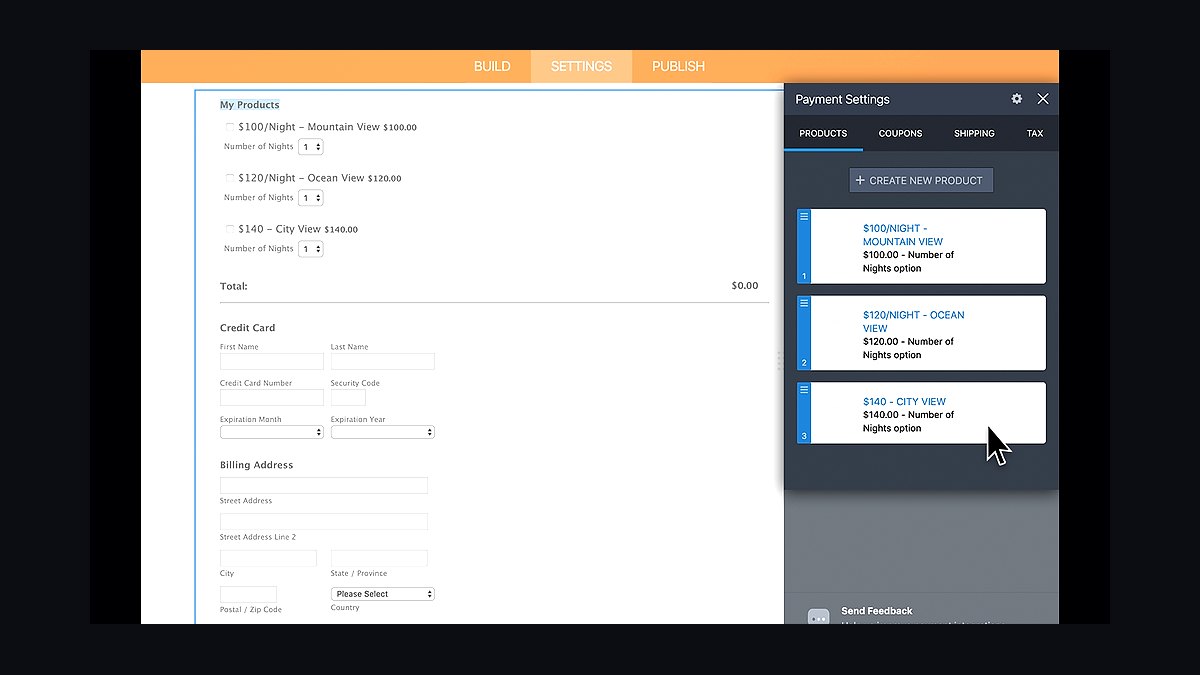Open the SHIPPING tab
The width and height of the screenshot is (1200, 675).
[x=974, y=133]
